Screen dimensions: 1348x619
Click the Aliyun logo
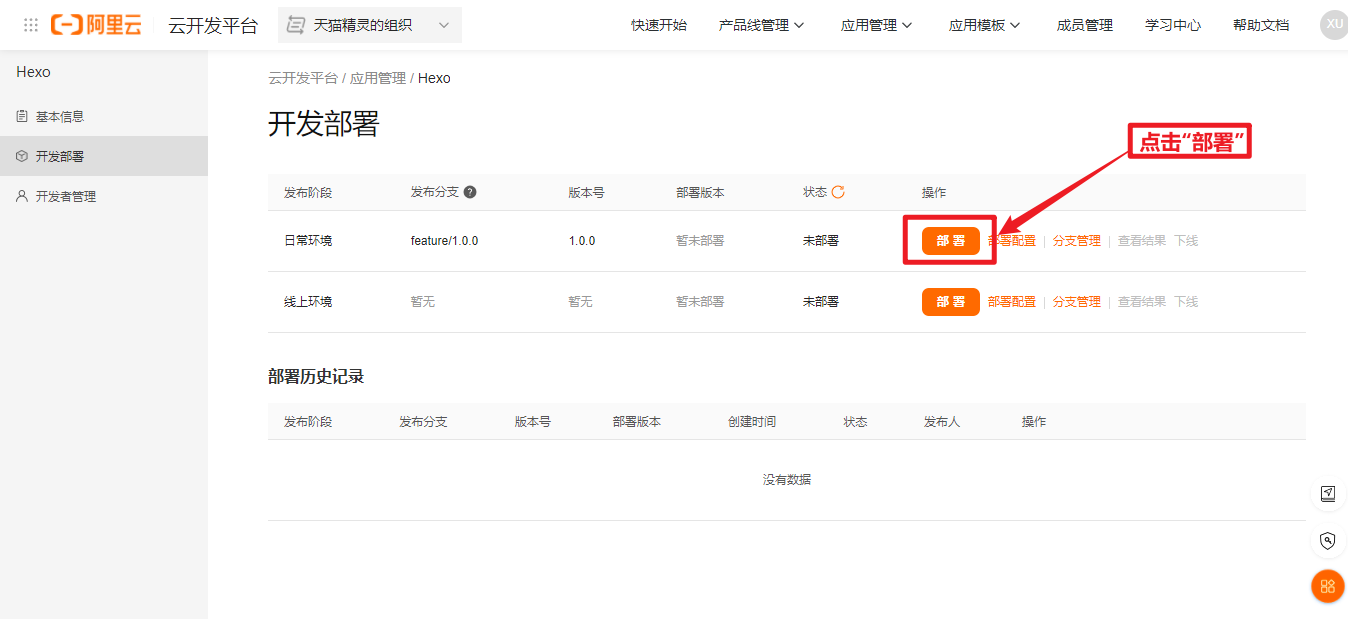point(96,25)
